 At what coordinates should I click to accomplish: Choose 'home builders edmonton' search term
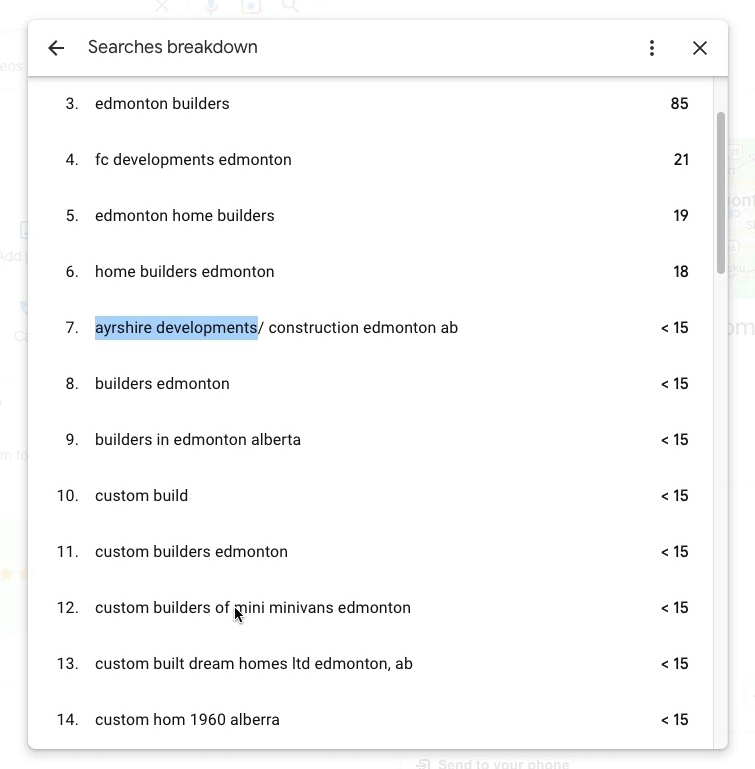[184, 272]
